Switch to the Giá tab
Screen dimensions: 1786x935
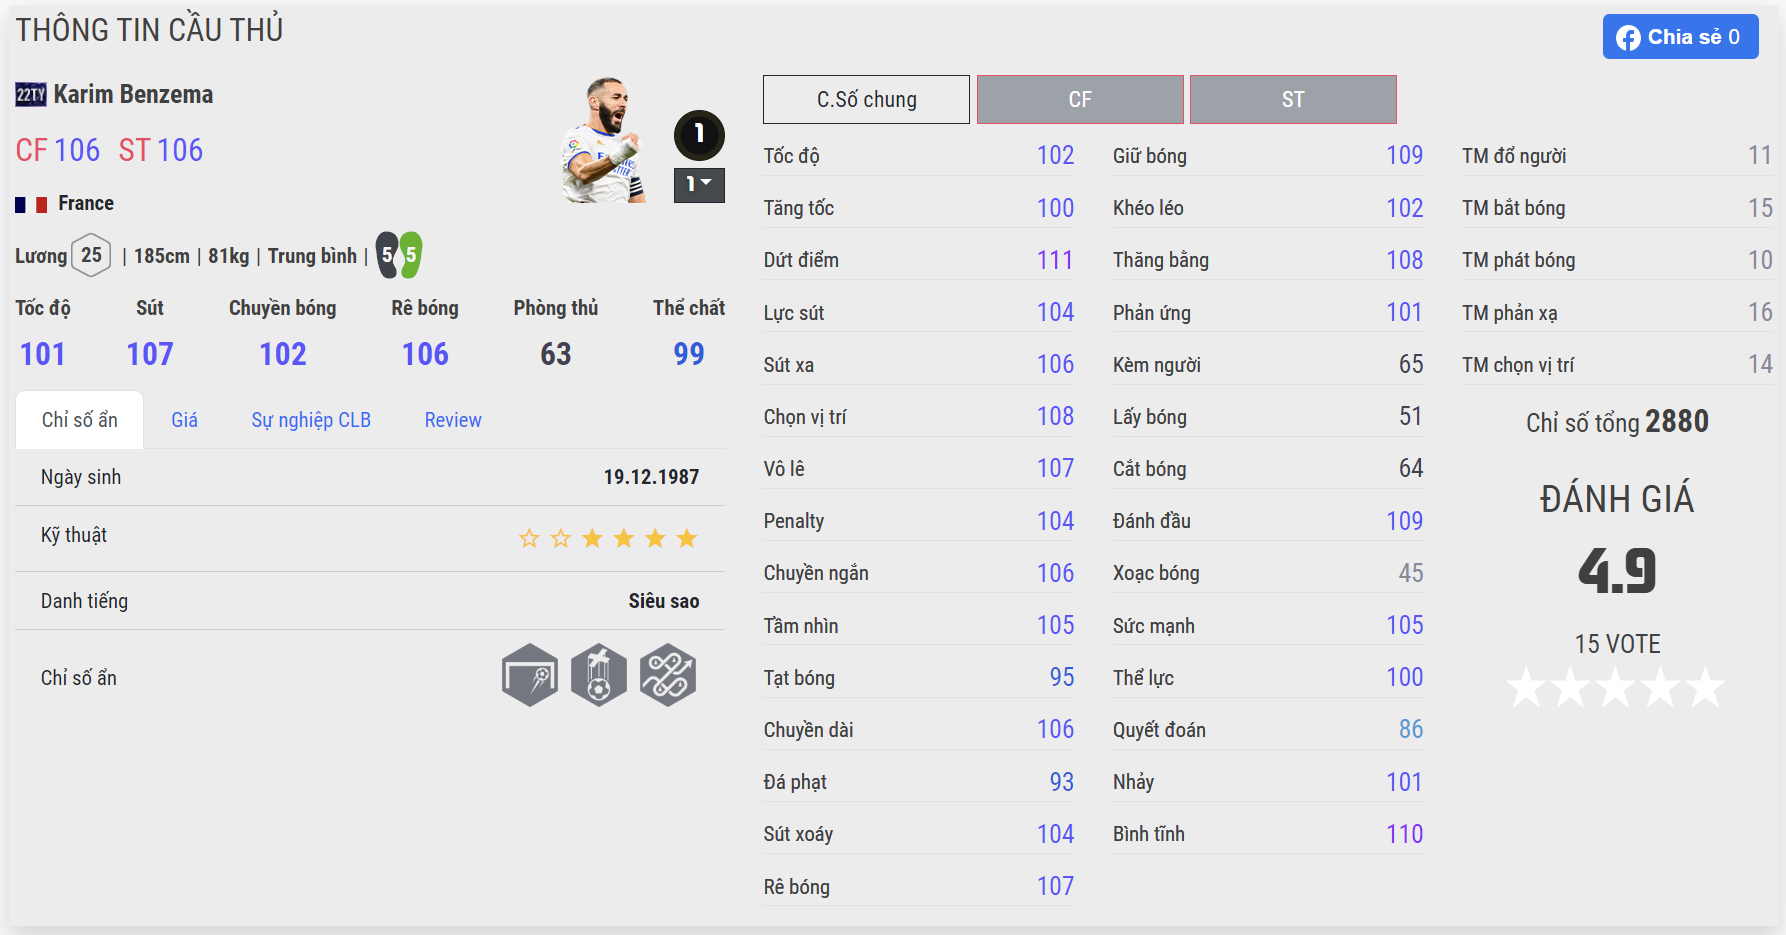tap(184, 420)
